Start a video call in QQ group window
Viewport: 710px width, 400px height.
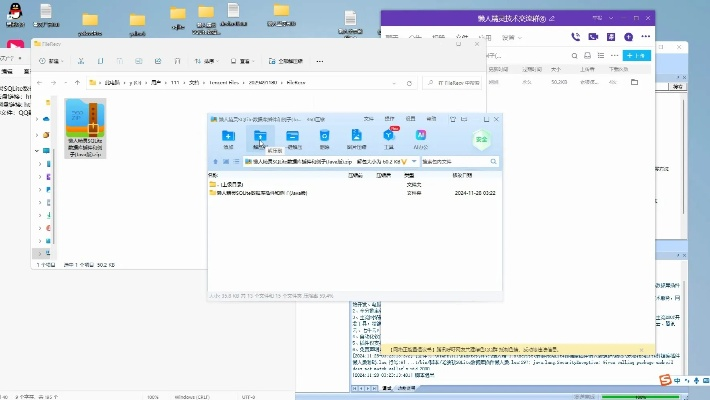593,37
